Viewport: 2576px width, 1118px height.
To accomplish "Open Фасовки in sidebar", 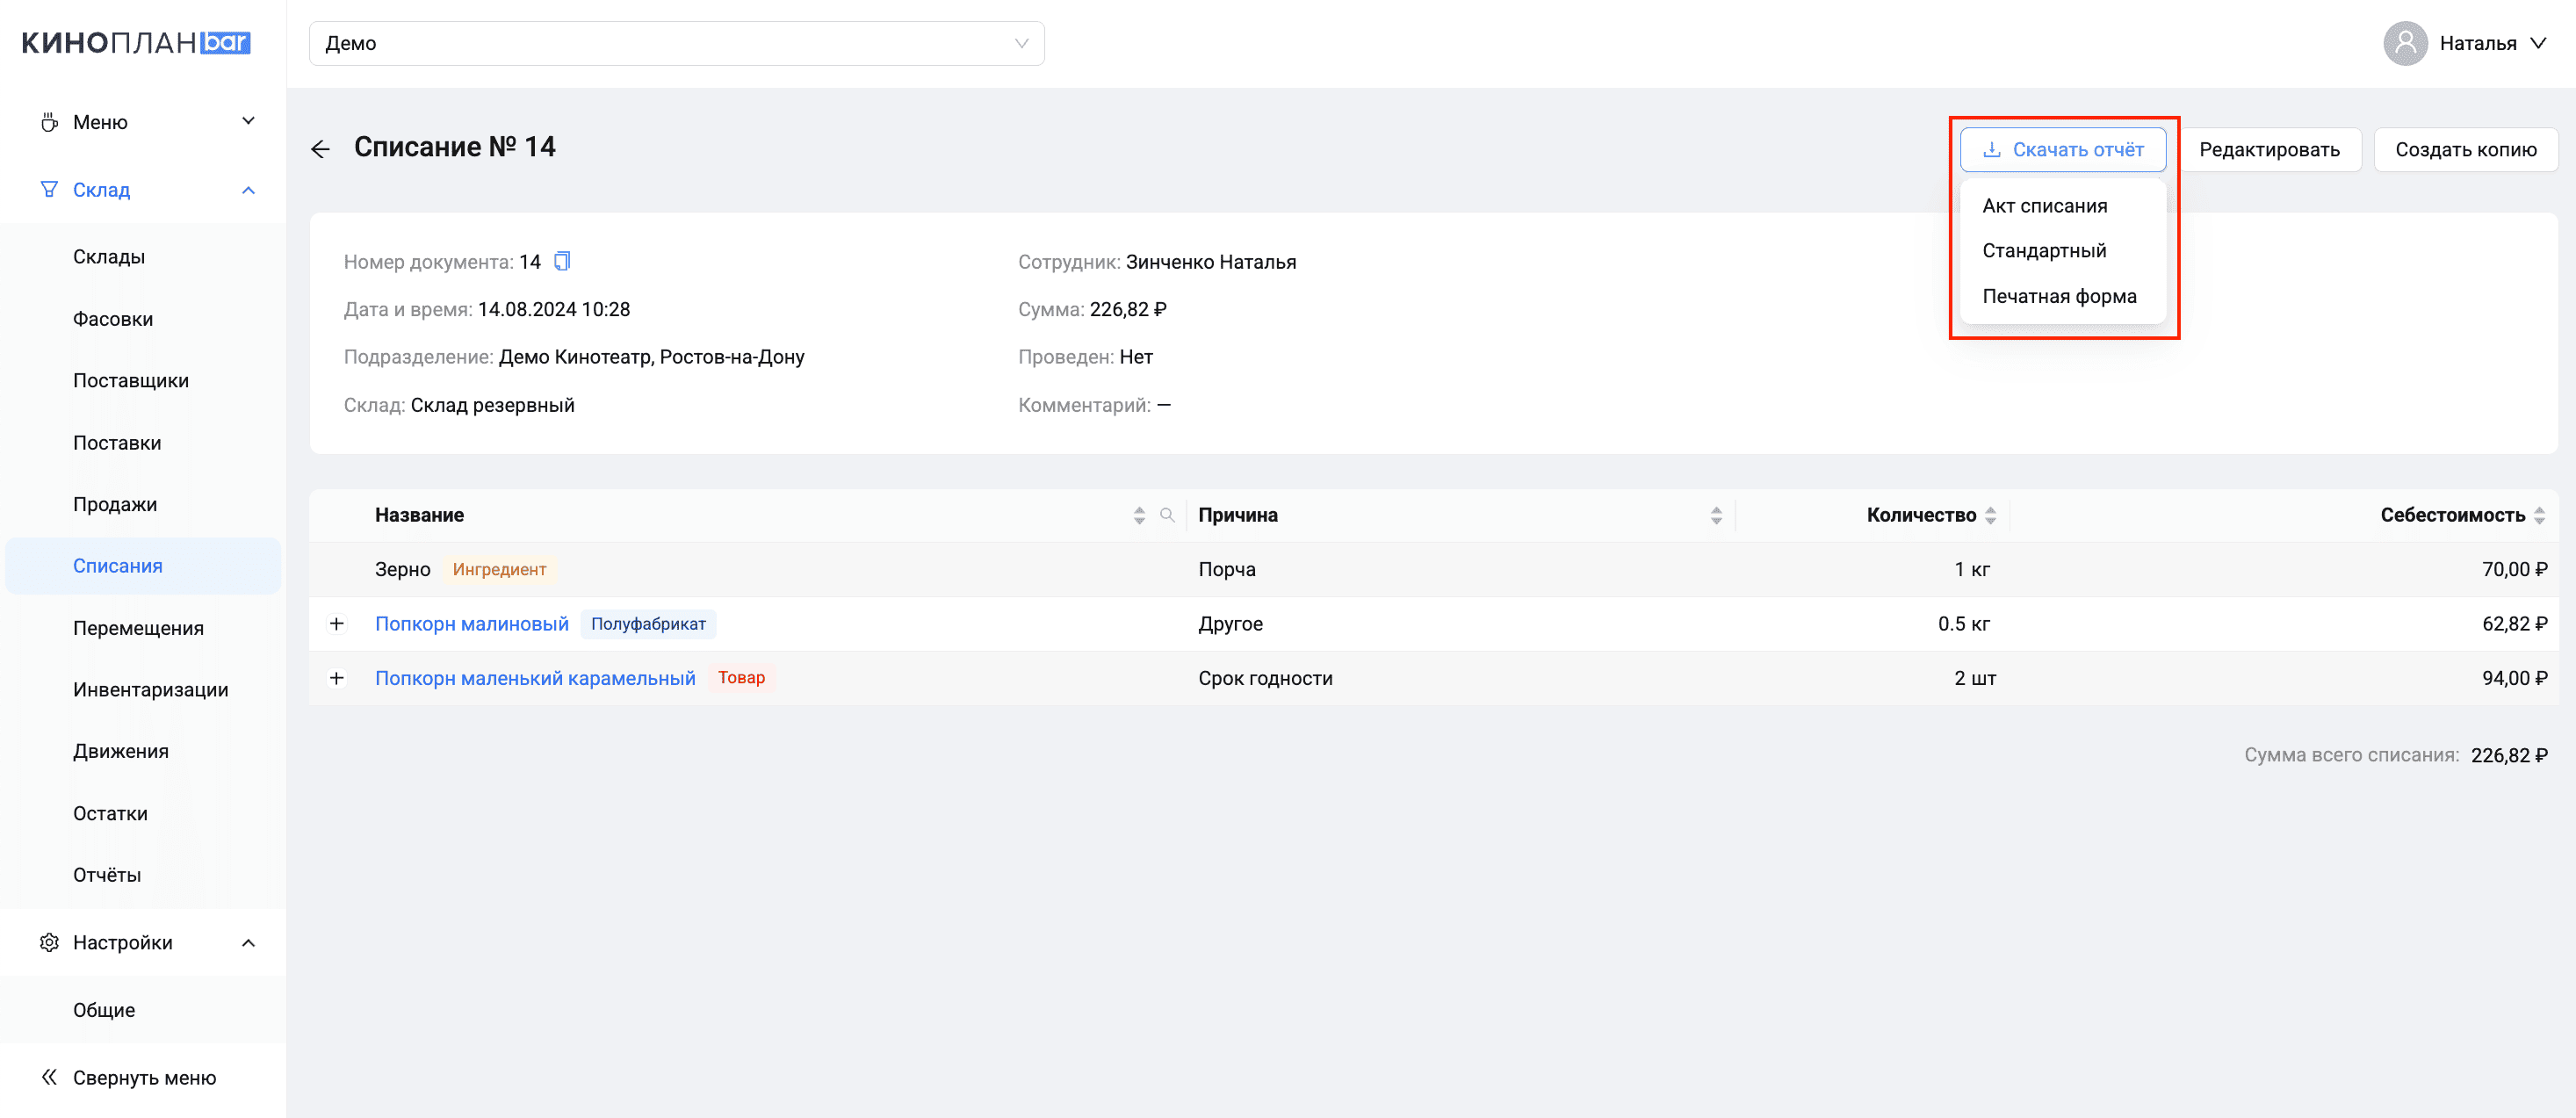I will (x=113, y=318).
